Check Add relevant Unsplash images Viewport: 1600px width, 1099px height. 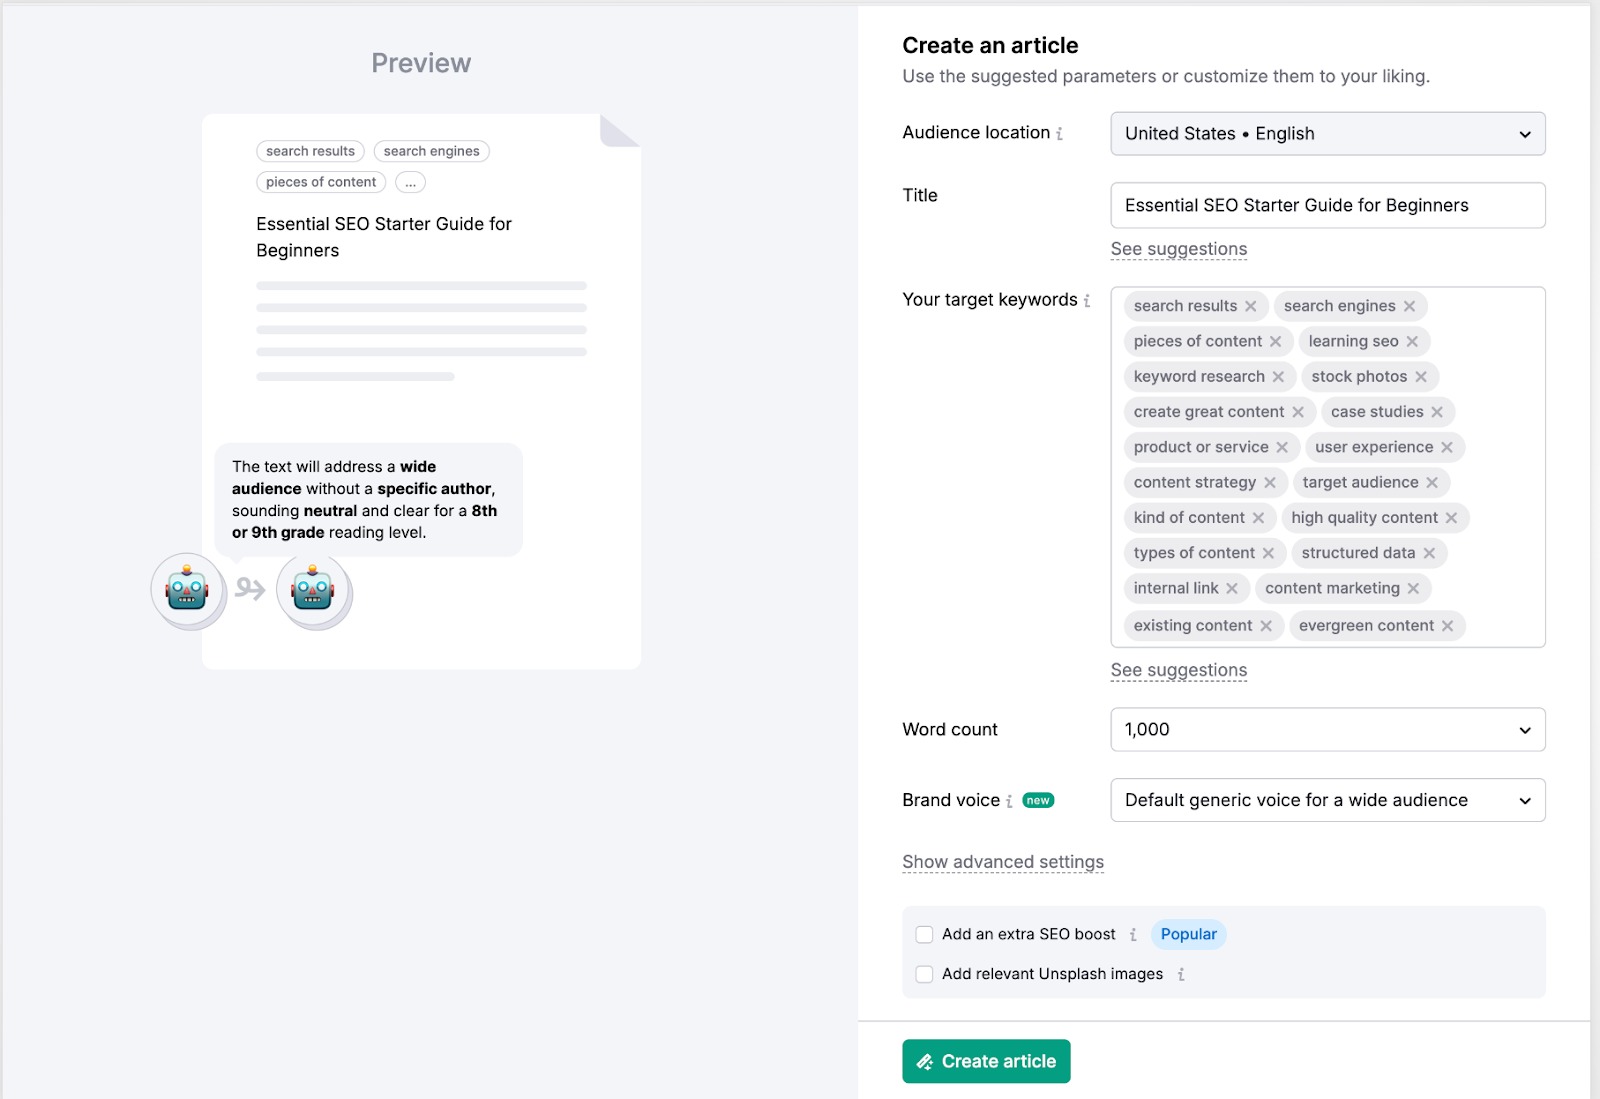point(925,974)
